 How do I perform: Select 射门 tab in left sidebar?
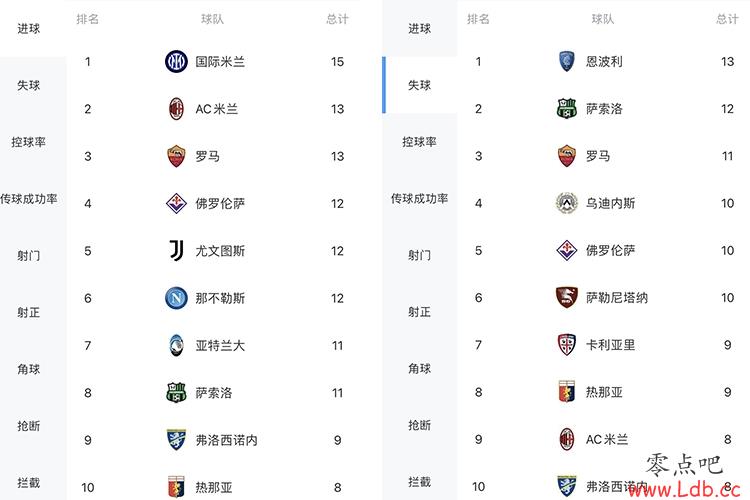coord(29,256)
